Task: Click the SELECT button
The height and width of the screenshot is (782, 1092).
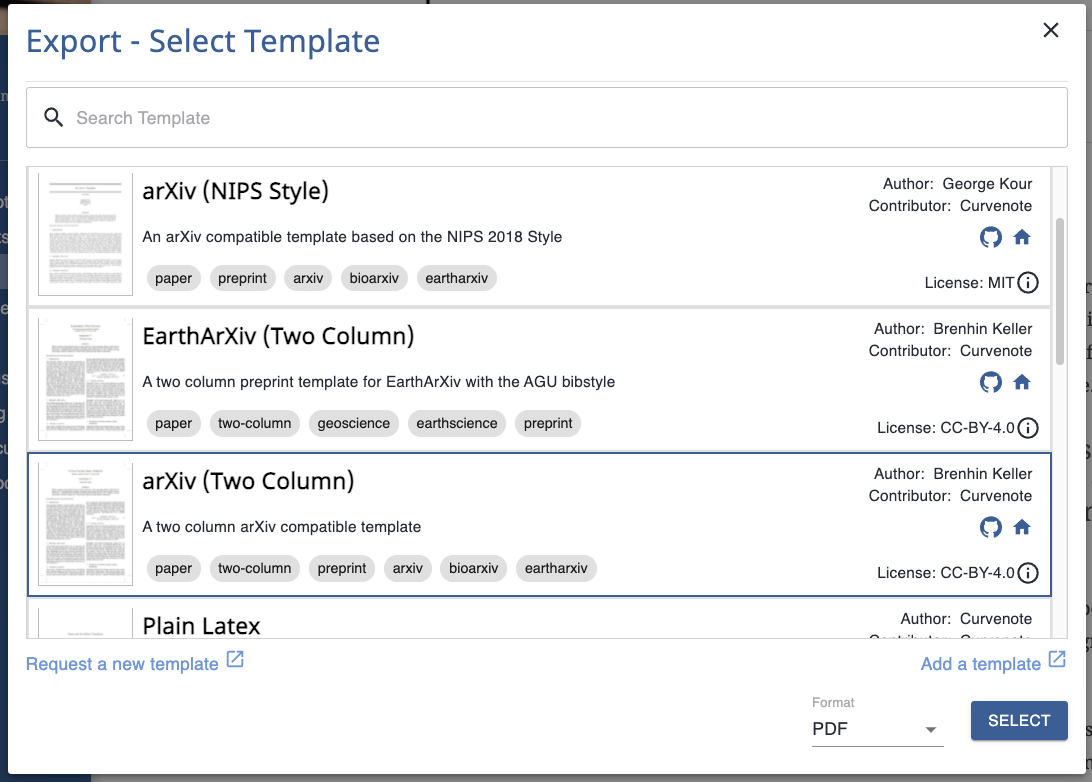Action: coord(1019,720)
